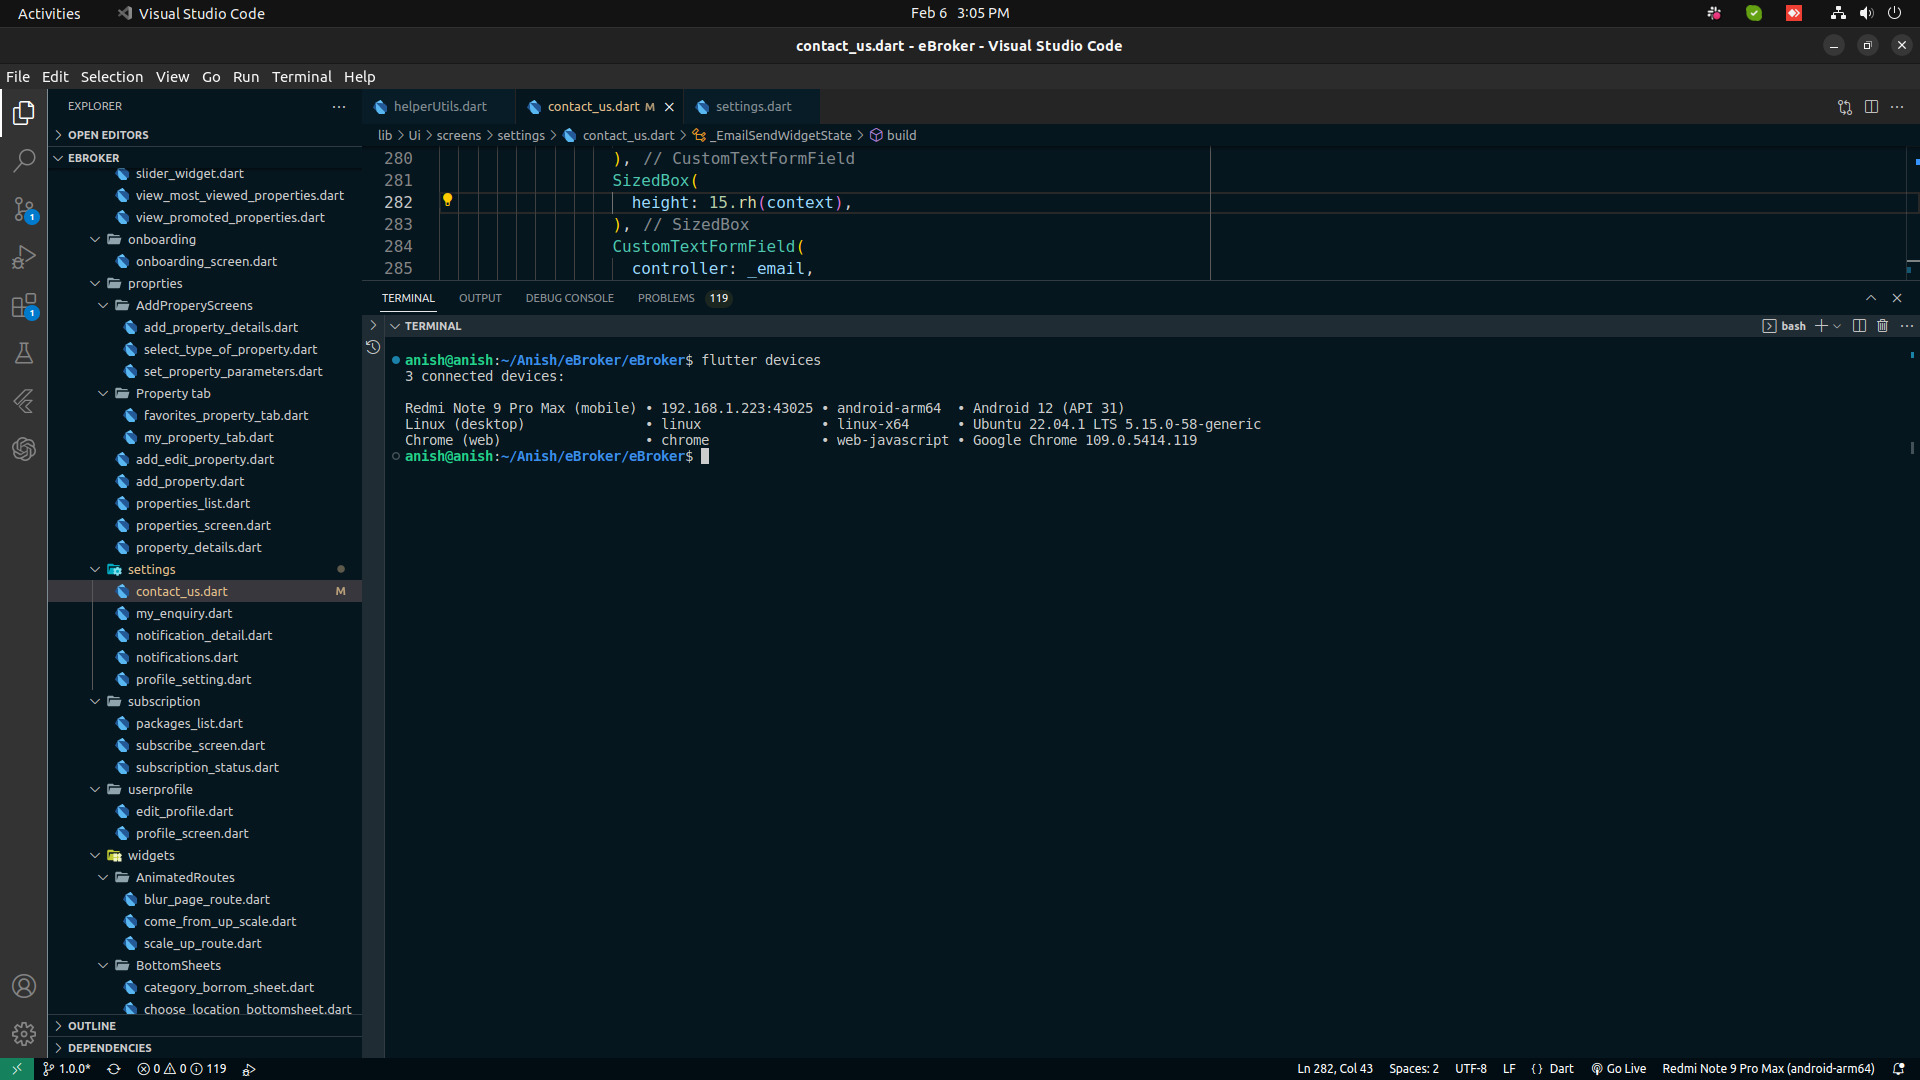The height and width of the screenshot is (1080, 1920).
Task: Click Go Live in status bar
Action: [x=1618, y=1069]
